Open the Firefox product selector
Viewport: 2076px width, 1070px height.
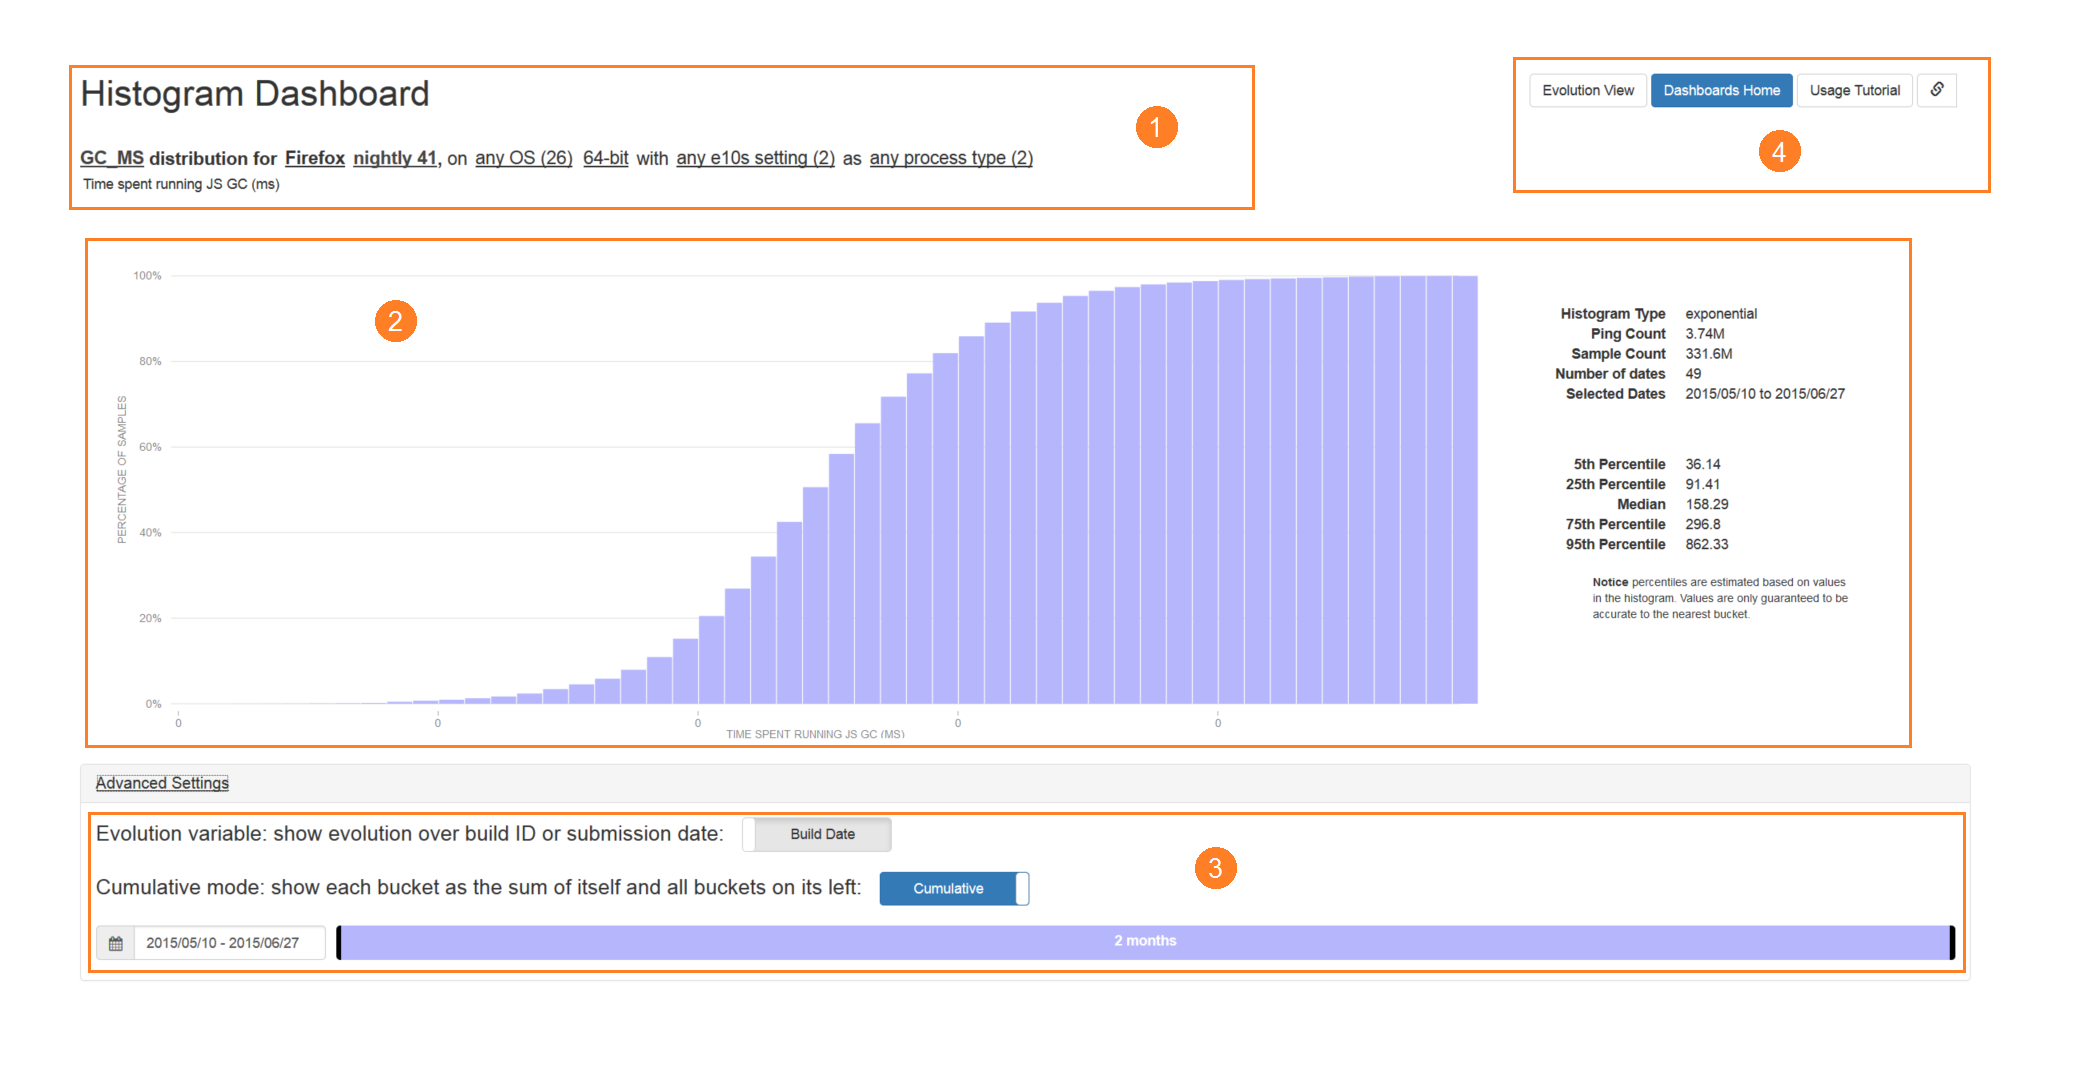coord(314,158)
